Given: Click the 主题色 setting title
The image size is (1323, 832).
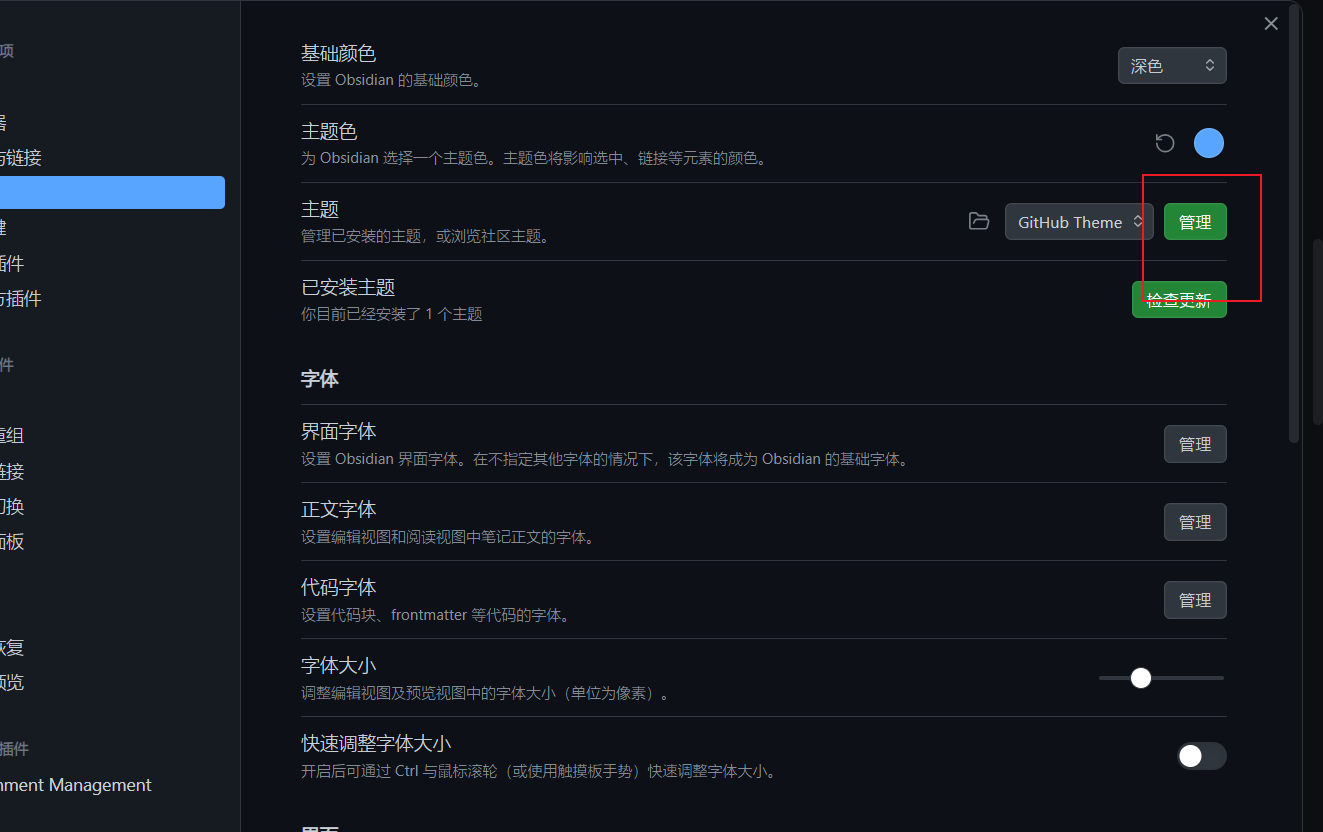Looking at the screenshot, I should click(329, 132).
